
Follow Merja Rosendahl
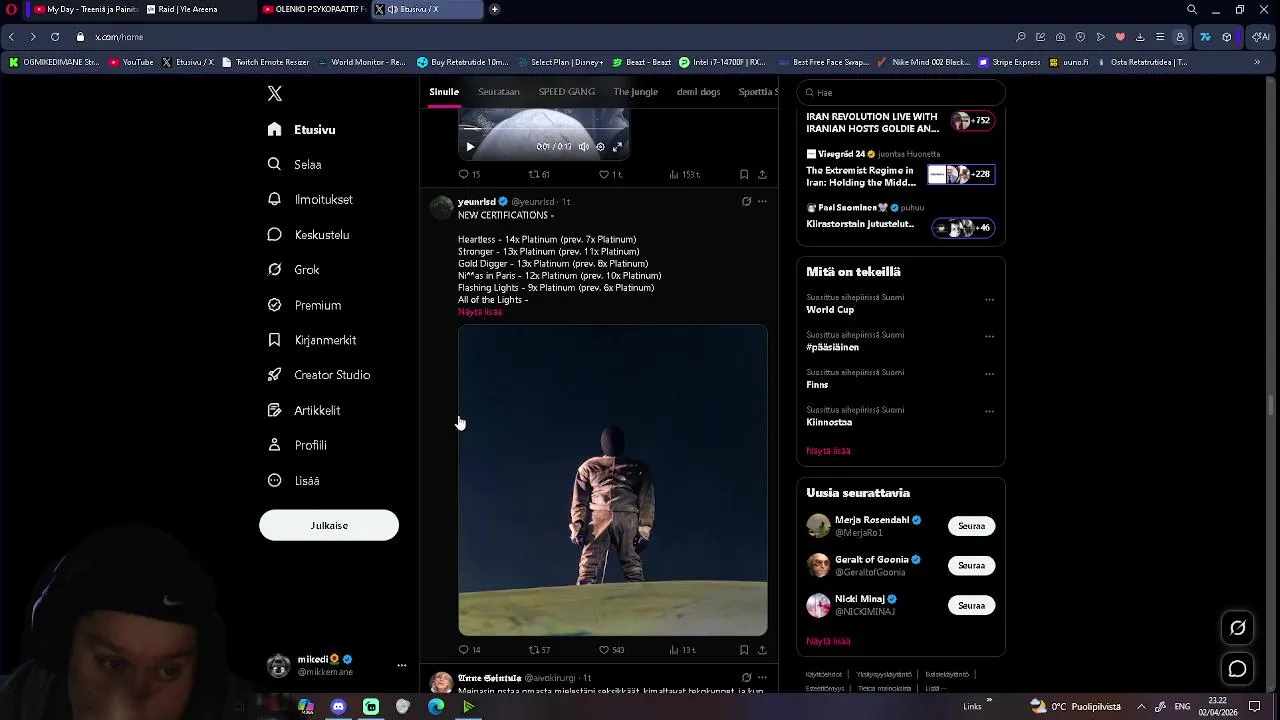tap(971, 526)
